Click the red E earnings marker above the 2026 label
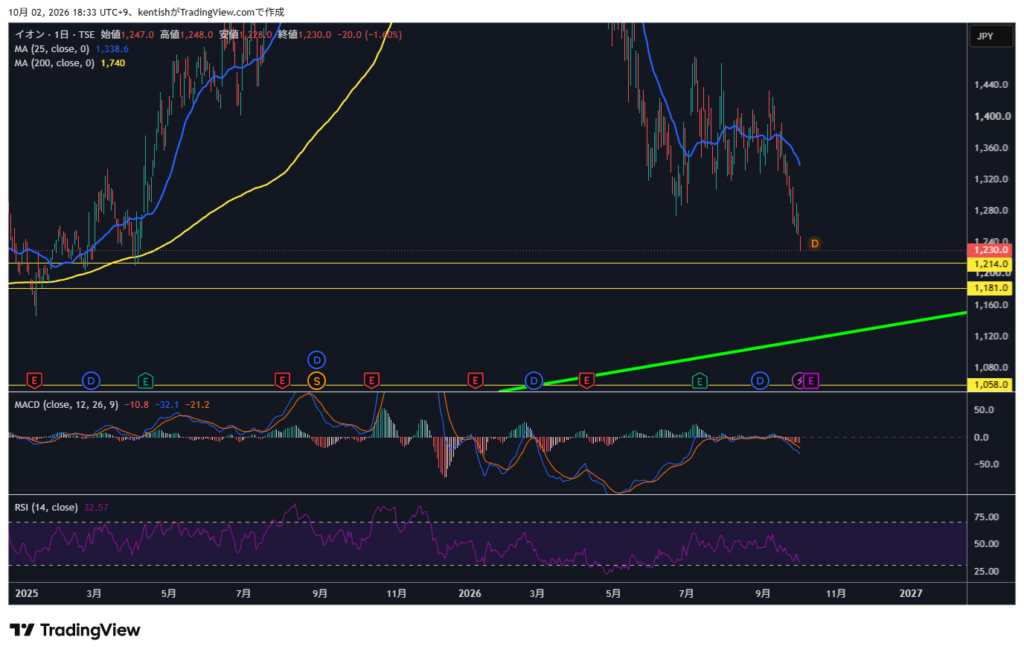This screenshot has height=655, width=1024. tap(475, 380)
